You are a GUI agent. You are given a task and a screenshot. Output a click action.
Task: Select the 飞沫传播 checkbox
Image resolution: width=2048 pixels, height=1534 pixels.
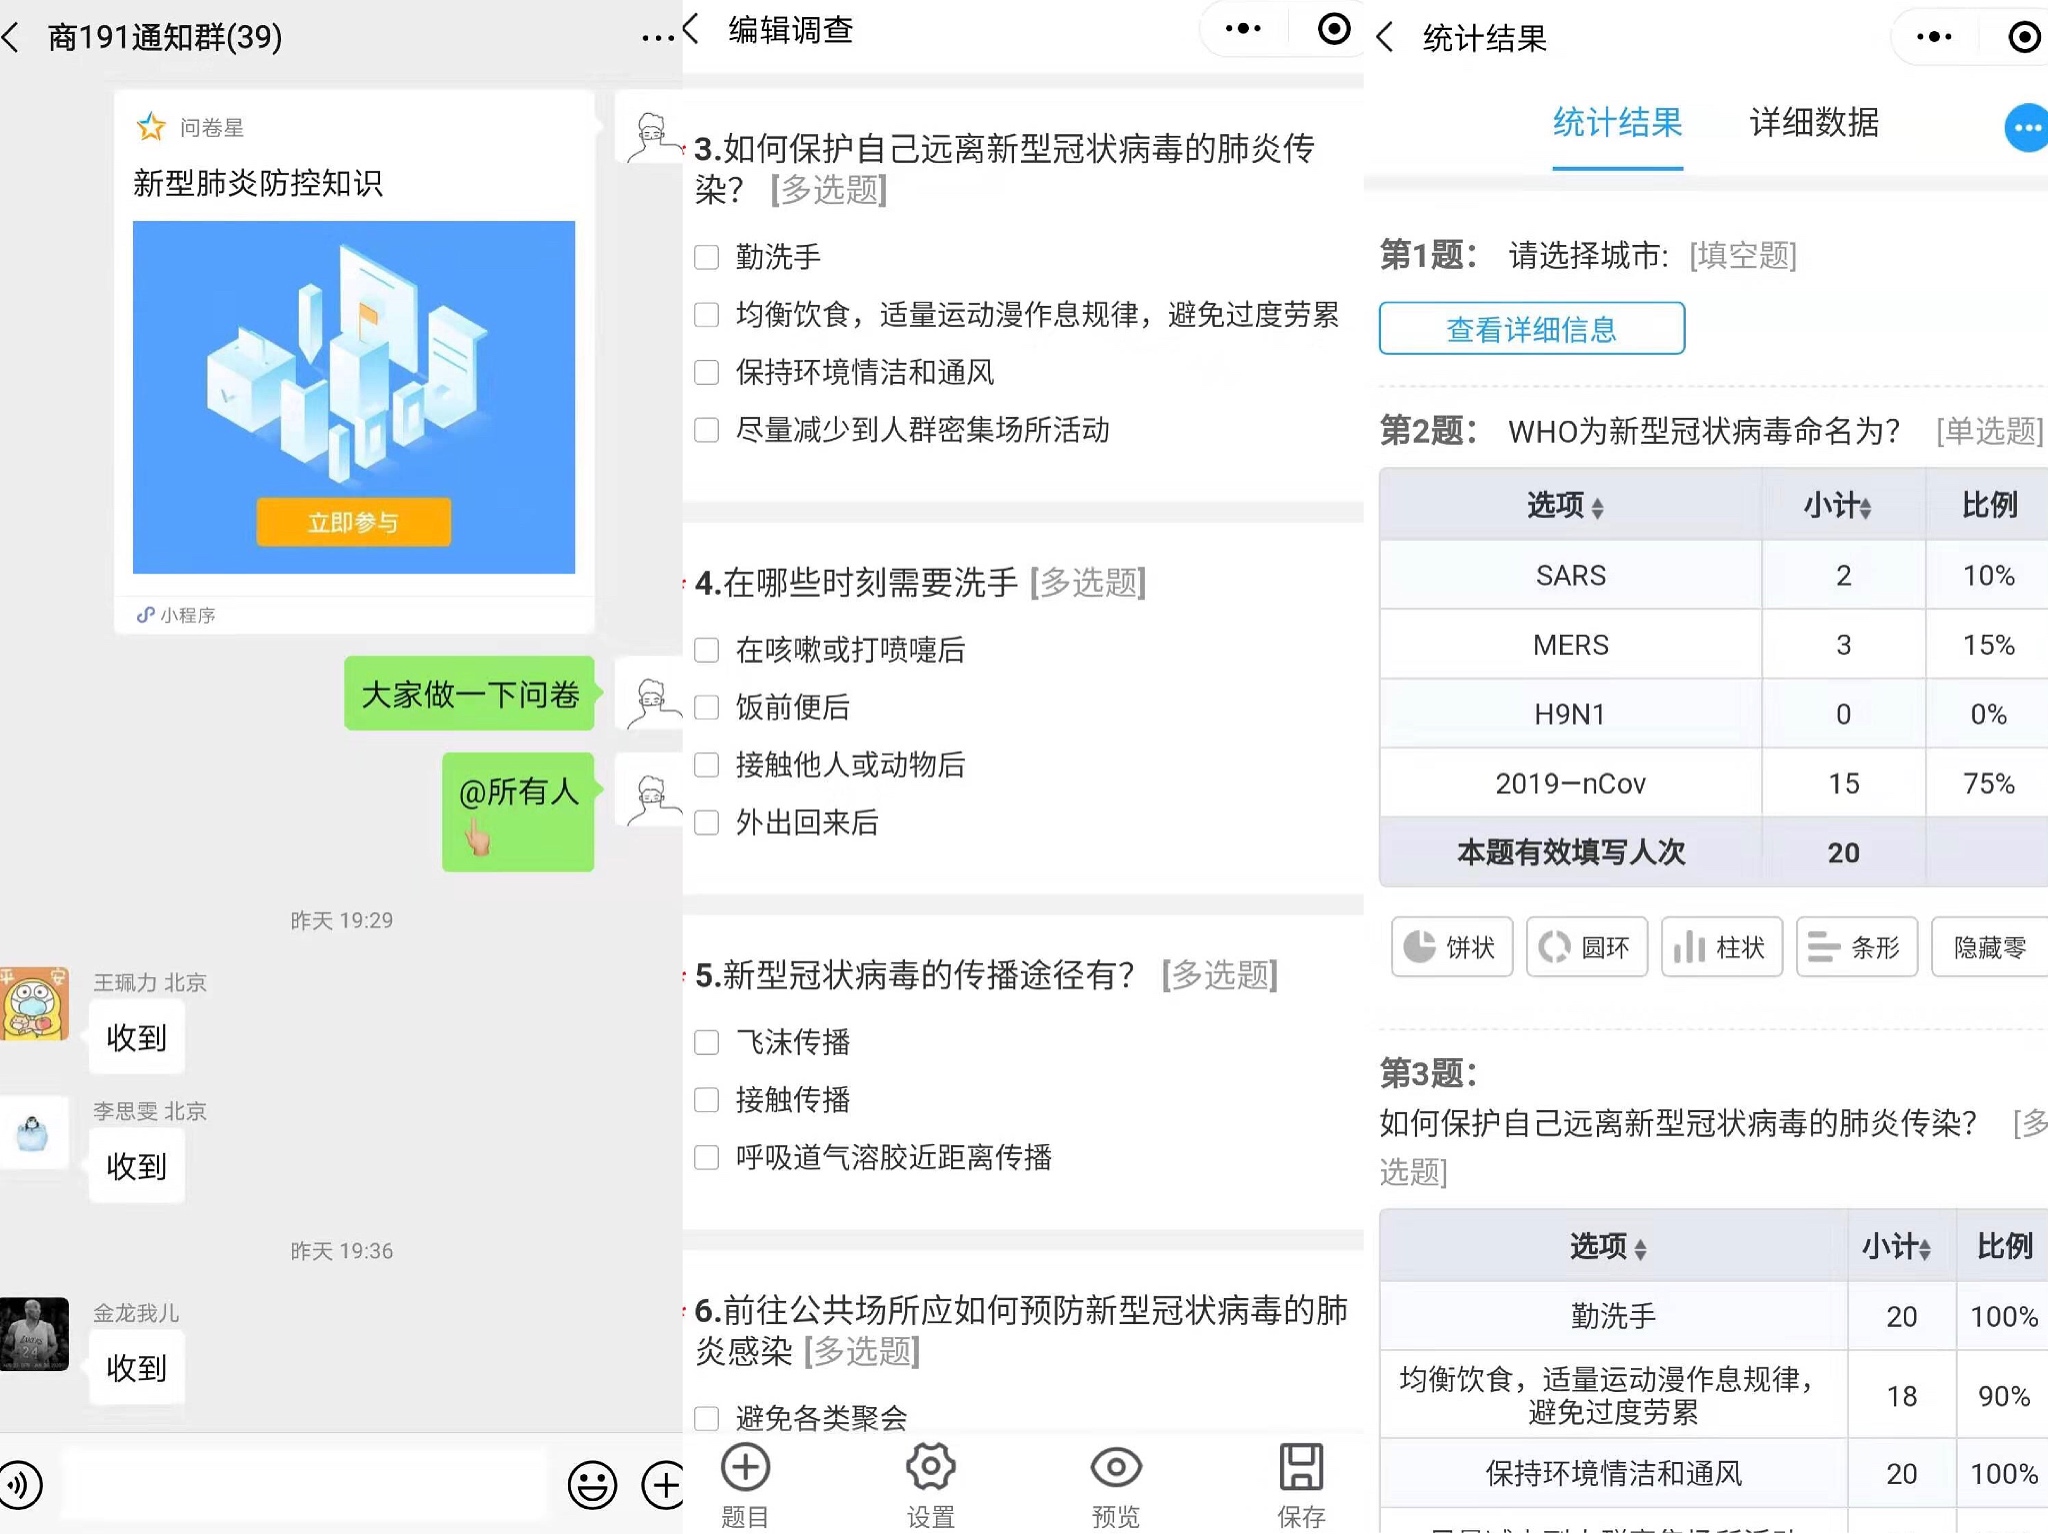707,1043
